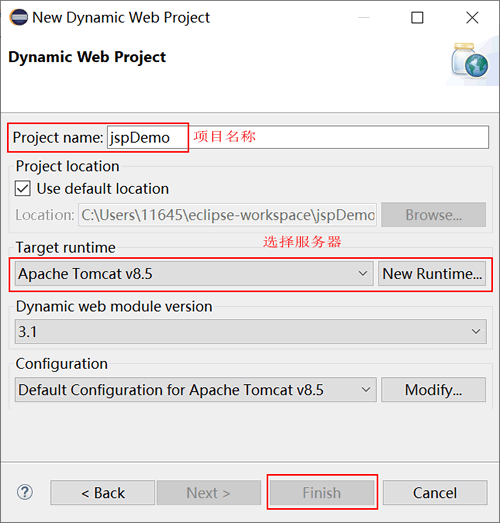Image resolution: width=500 pixels, height=523 pixels.
Task: Uncheck Use default location checkbox
Action: (x=23, y=188)
